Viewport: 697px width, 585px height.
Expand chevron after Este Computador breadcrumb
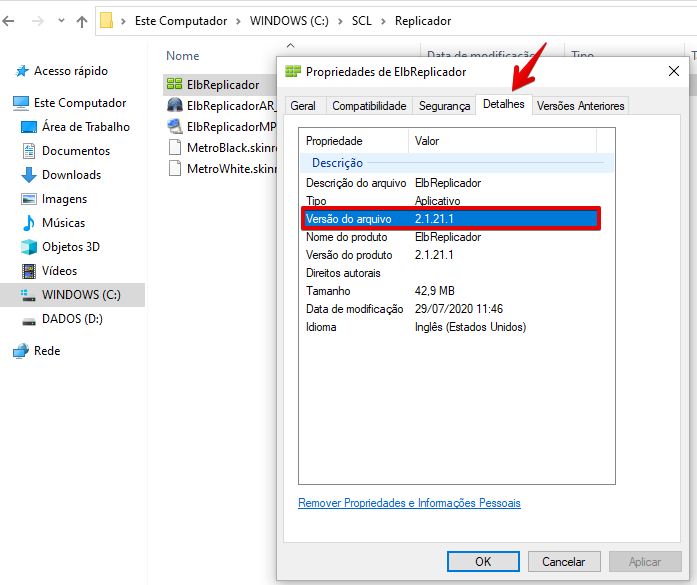point(239,21)
